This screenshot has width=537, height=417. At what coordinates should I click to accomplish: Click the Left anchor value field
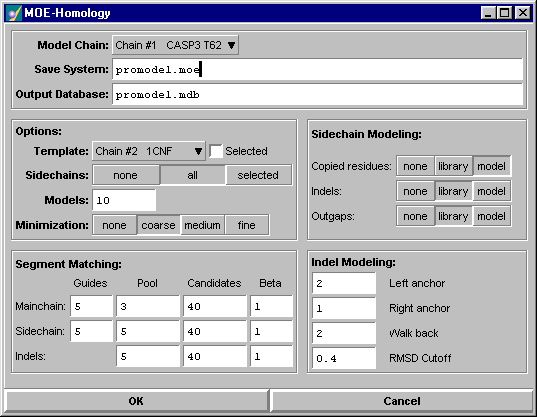point(344,283)
